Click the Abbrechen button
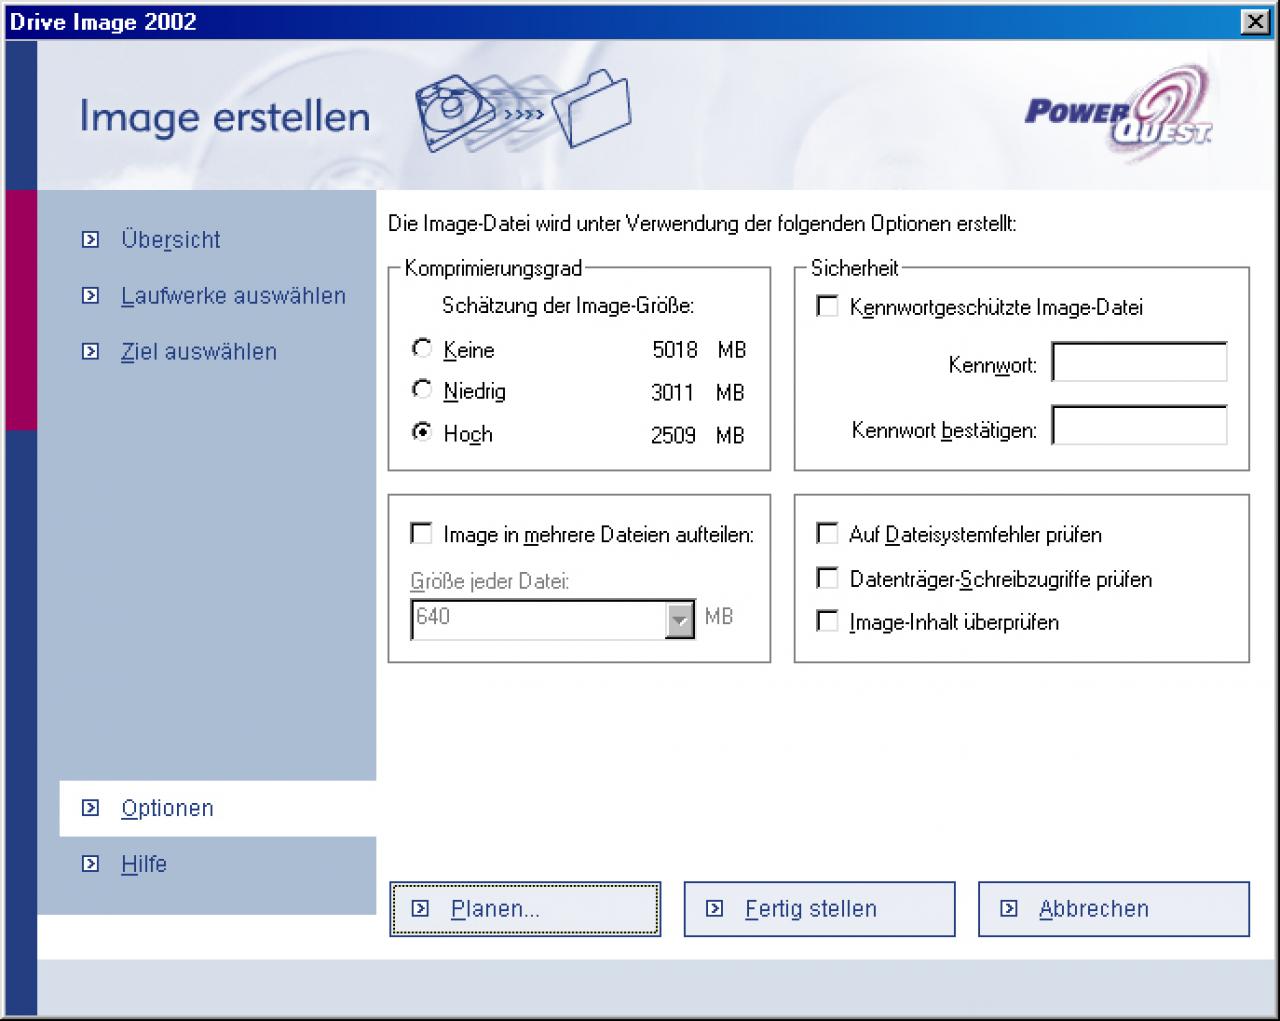 point(1114,909)
